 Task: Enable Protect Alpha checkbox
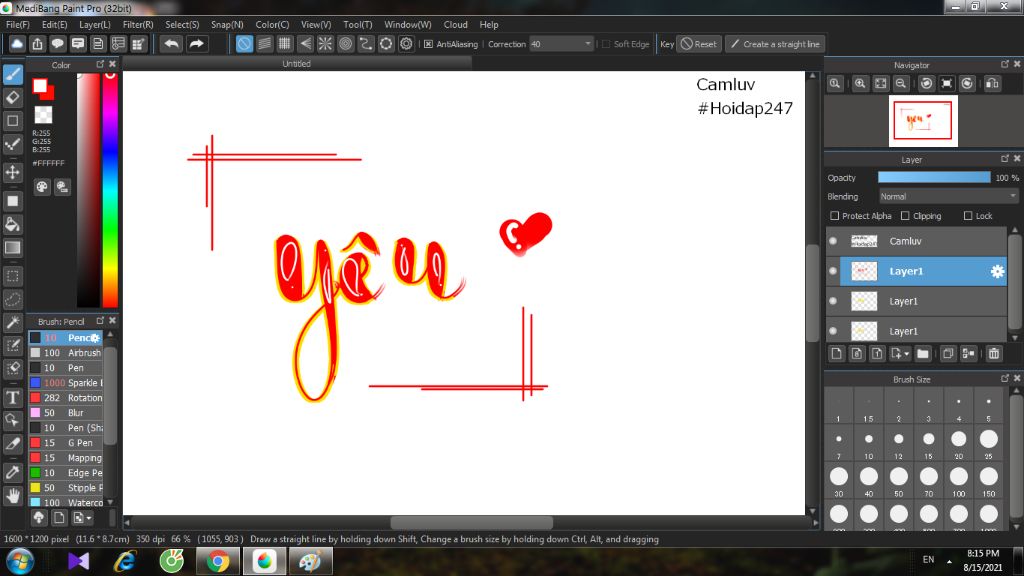pyautogui.click(x=834, y=216)
